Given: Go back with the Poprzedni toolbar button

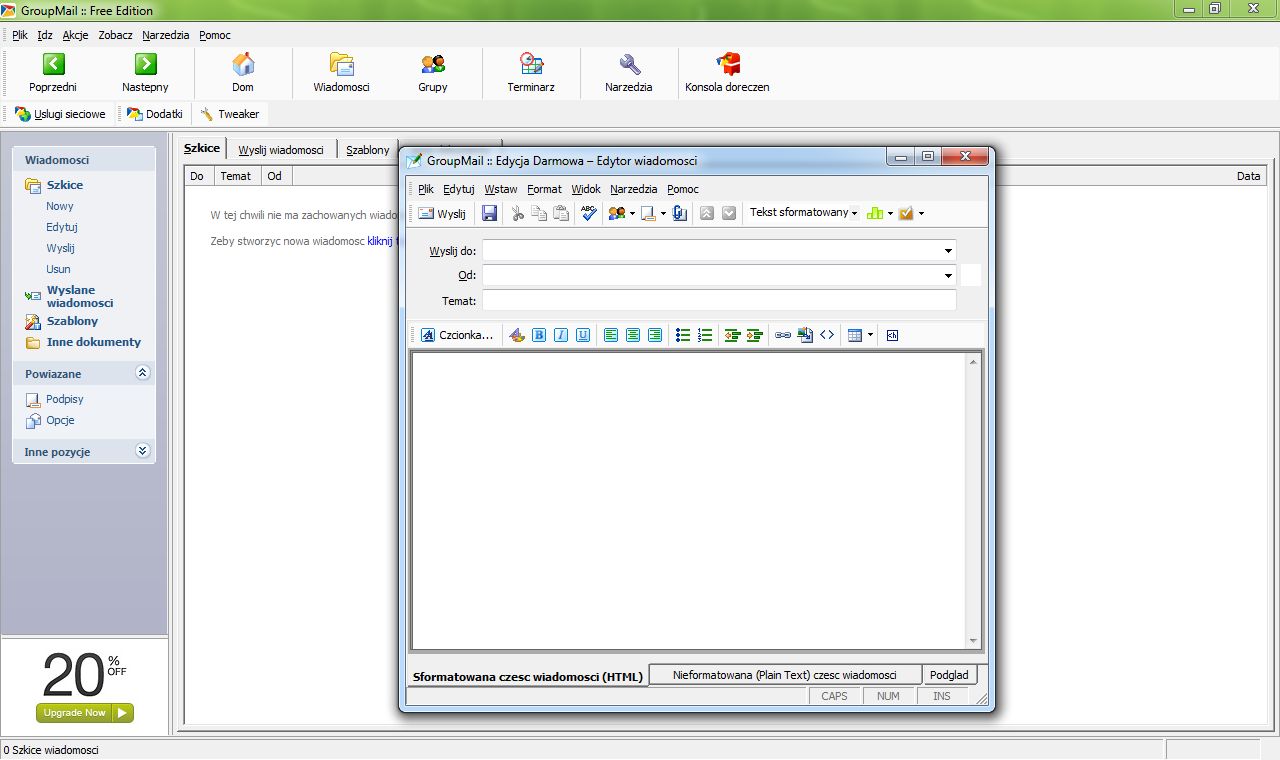Looking at the screenshot, I should tap(53, 74).
